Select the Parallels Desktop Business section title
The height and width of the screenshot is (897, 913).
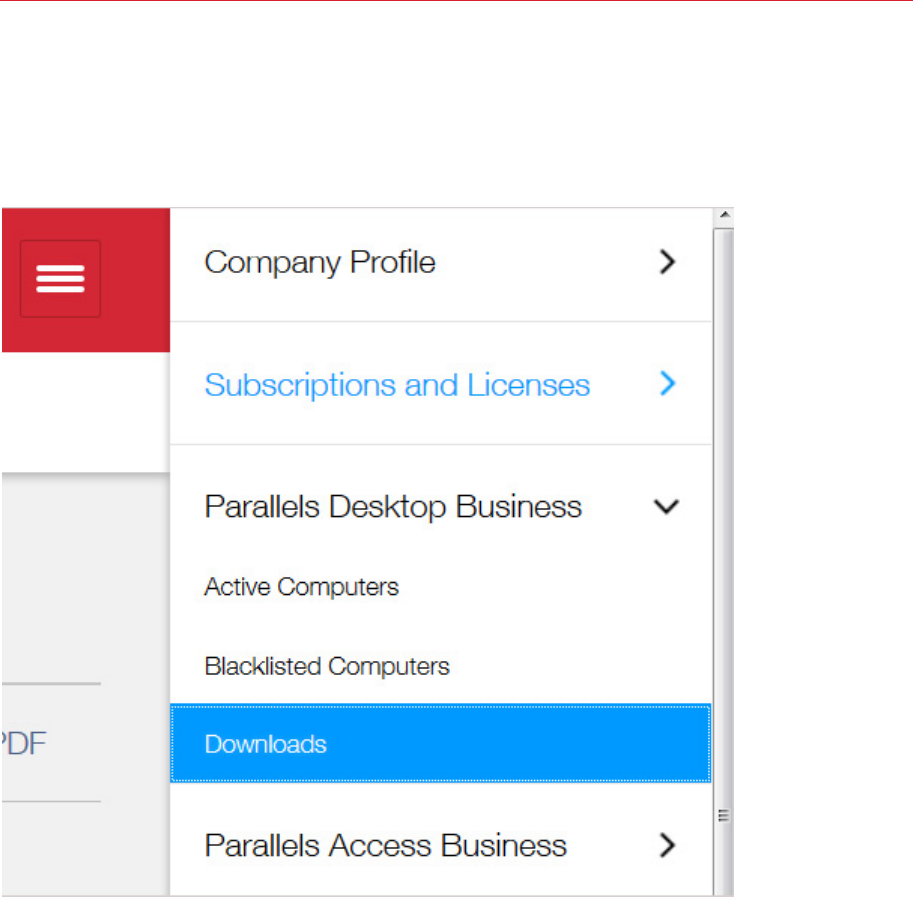point(393,507)
